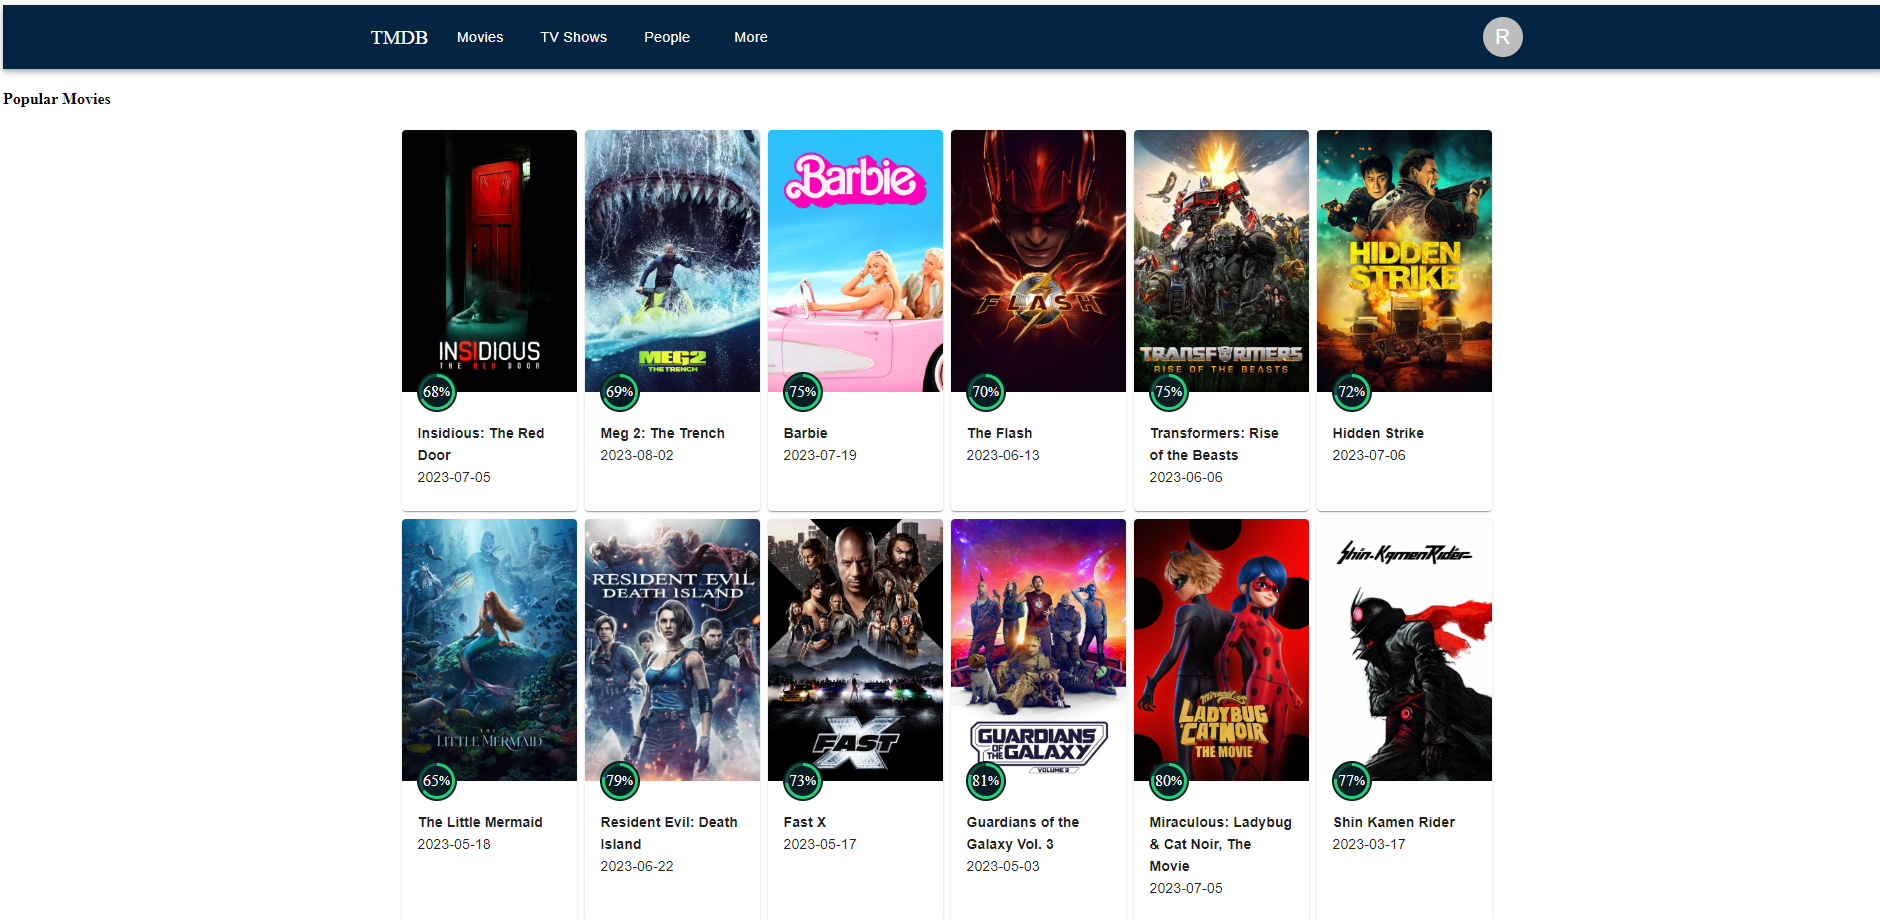Open The Flash movie poster
Viewport: 1880px width, 920px height.
pyautogui.click(x=1038, y=261)
